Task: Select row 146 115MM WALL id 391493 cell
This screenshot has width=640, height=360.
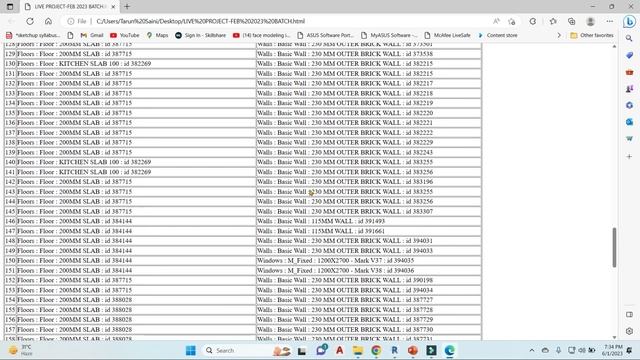Action: pos(369,221)
